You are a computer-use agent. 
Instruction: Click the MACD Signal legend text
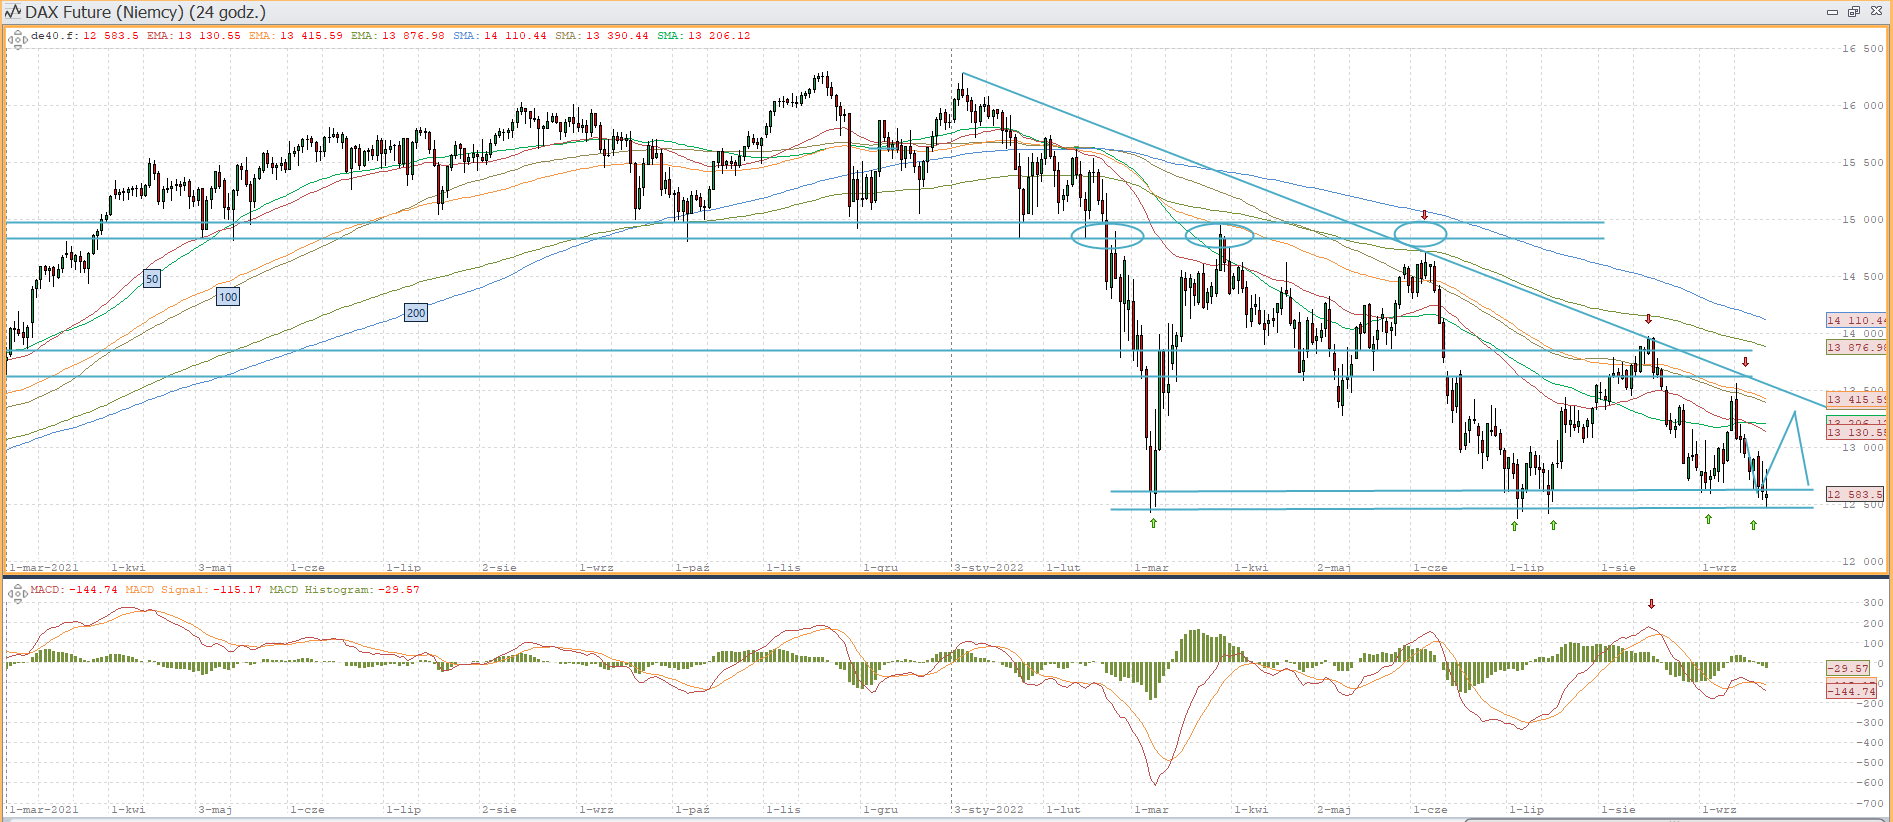click(x=167, y=590)
